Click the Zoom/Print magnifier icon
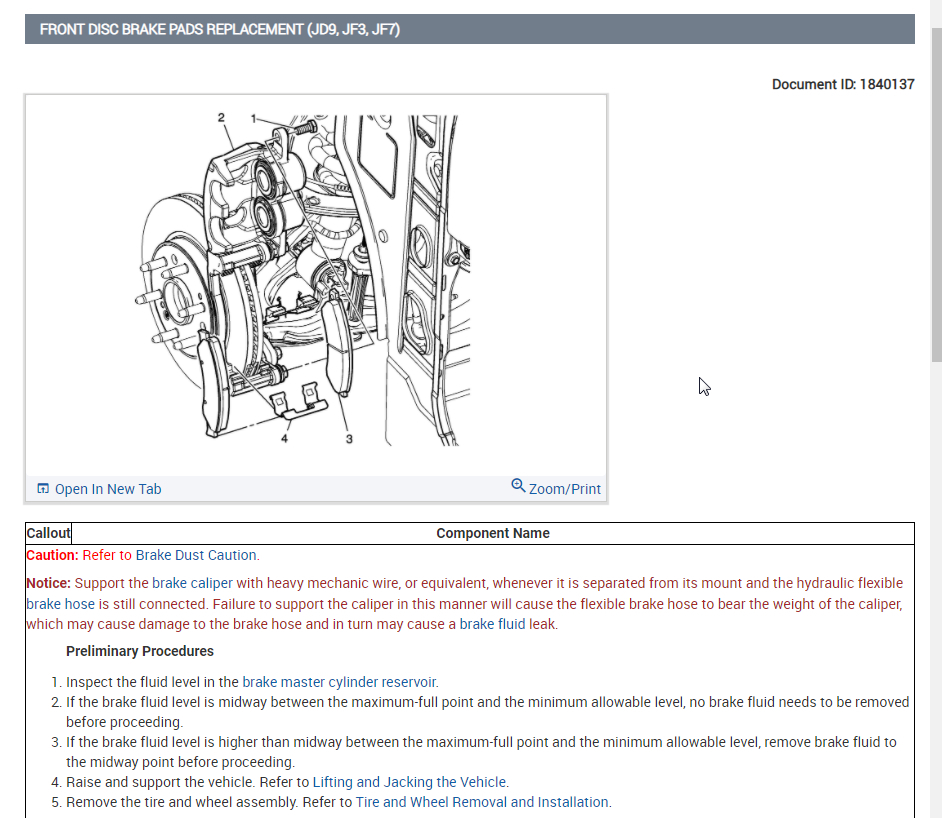The height and width of the screenshot is (818, 942). [x=518, y=486]
